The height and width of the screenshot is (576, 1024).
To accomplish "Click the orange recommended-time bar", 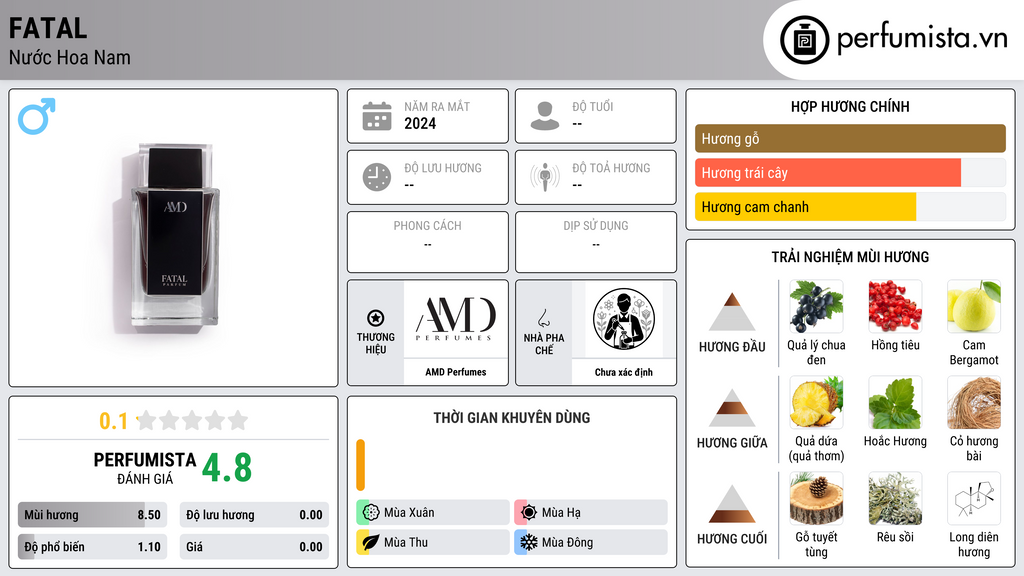I will (360, 465).
